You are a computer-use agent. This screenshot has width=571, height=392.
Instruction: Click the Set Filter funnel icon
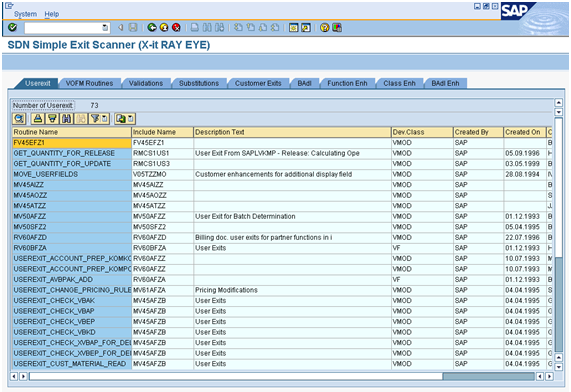[95, 118]
